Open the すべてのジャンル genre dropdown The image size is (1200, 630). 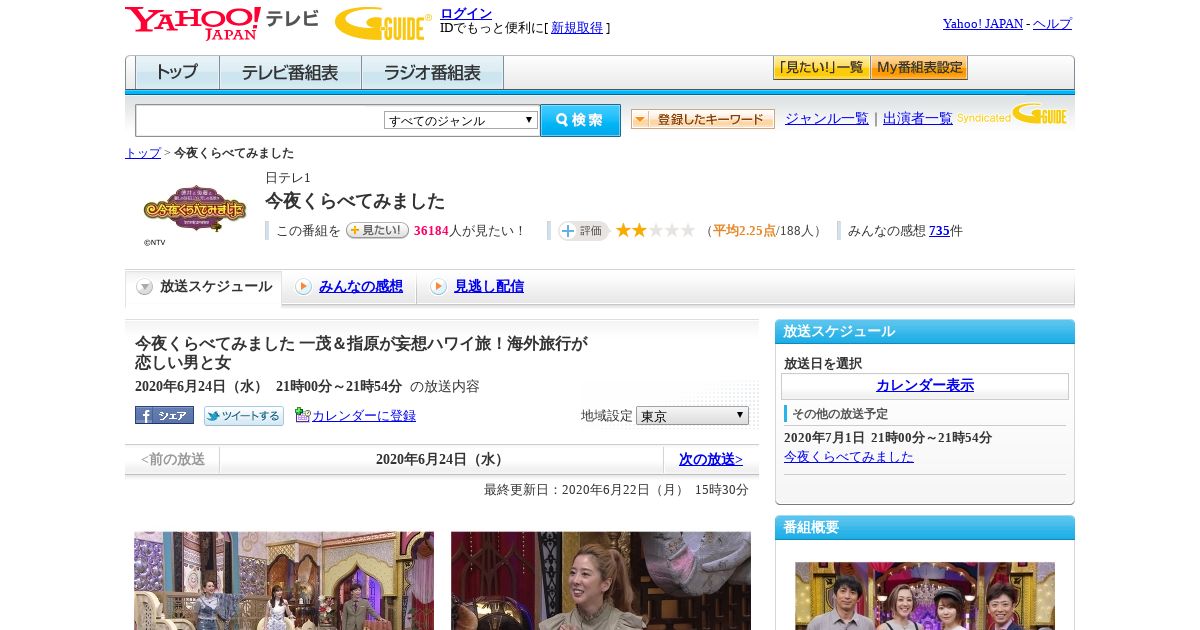pos(461,120)
